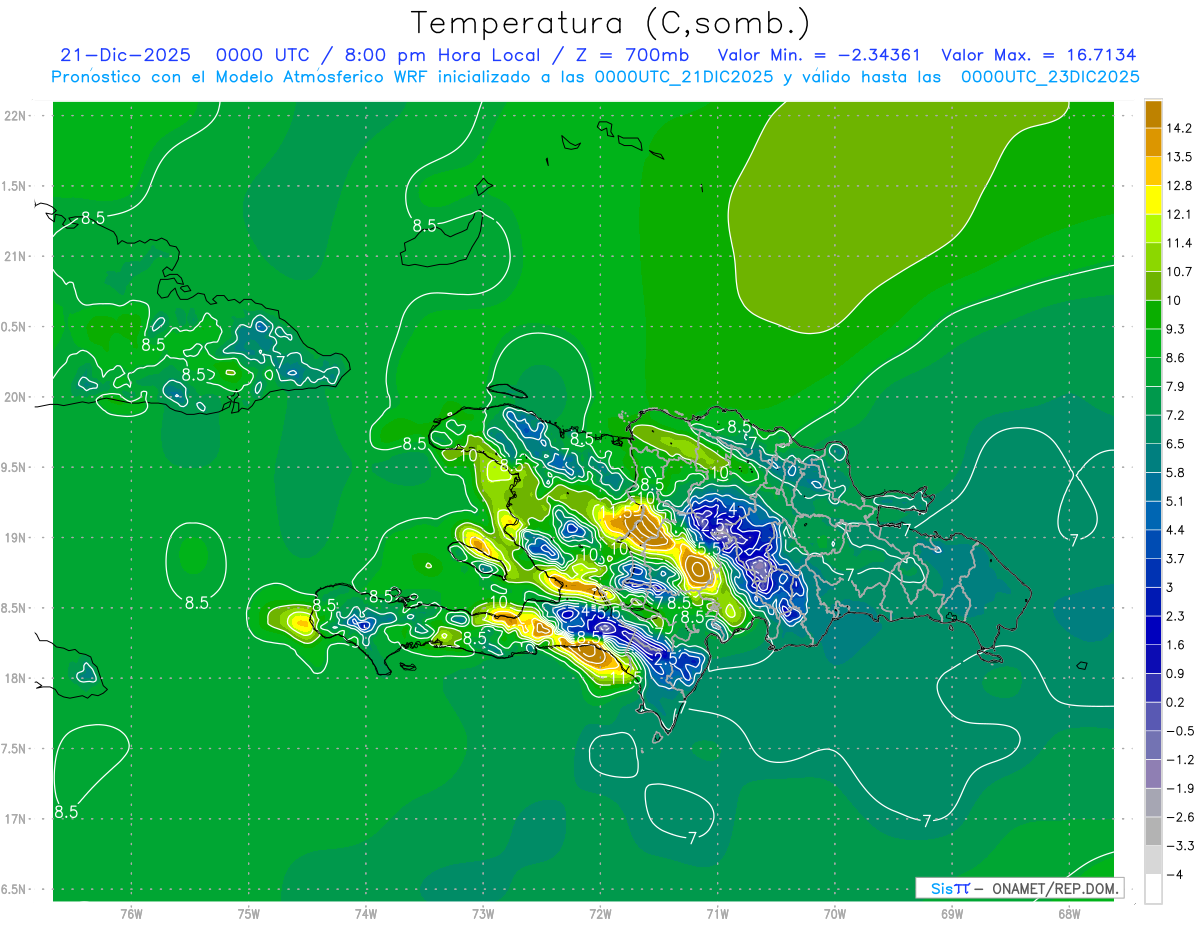Screen dimensions: 1200x927
Task: Select the '0000UTC_23DIC2025' valid-until time text
Action: tap(1050, 77)
